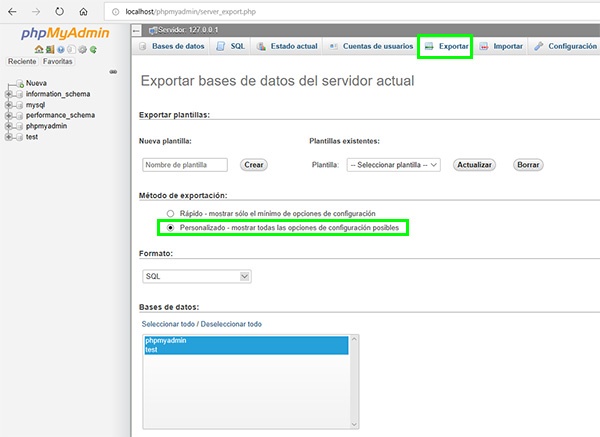The image size is (600, 437).
Task: Open test database in navigation tree
Action: click(32, 137)
